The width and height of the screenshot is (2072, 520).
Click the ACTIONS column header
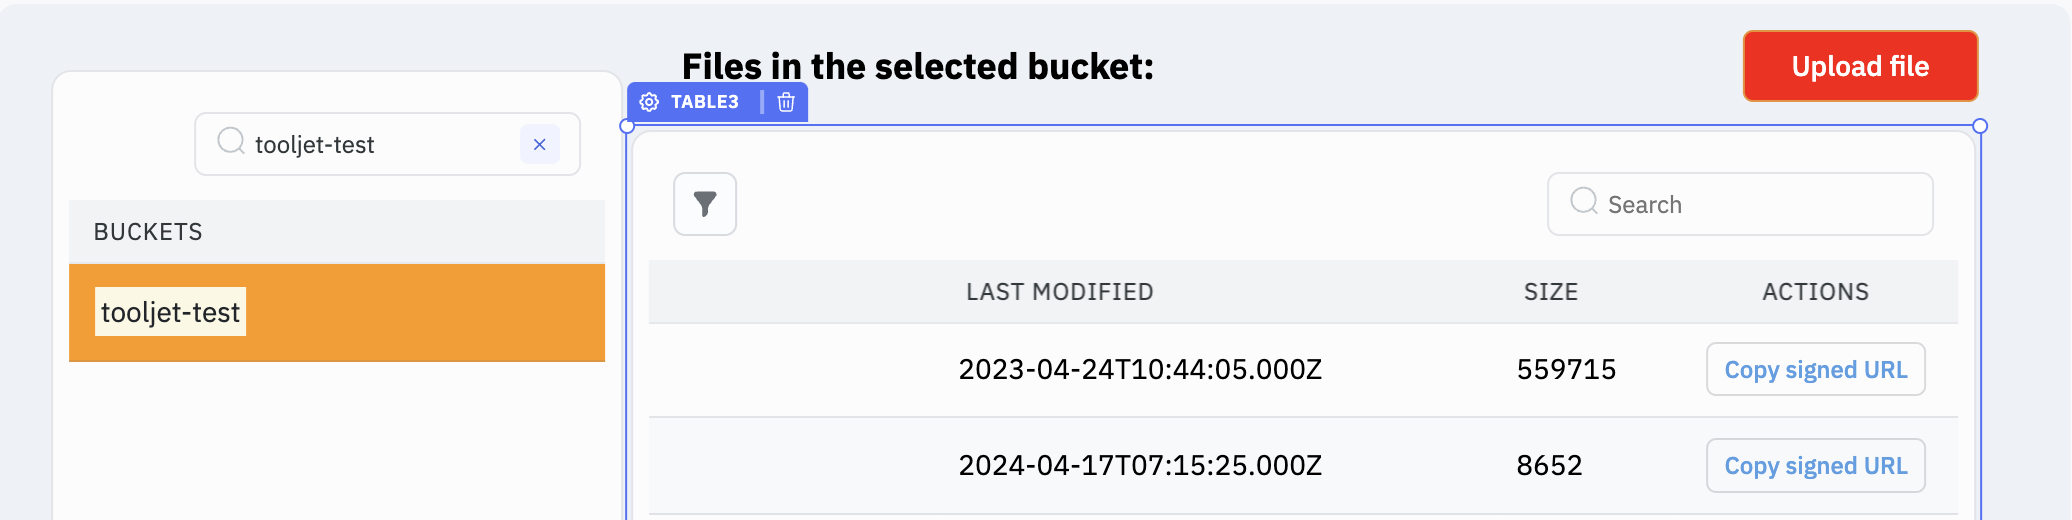pyautogui.click(x=1815, y=292)
